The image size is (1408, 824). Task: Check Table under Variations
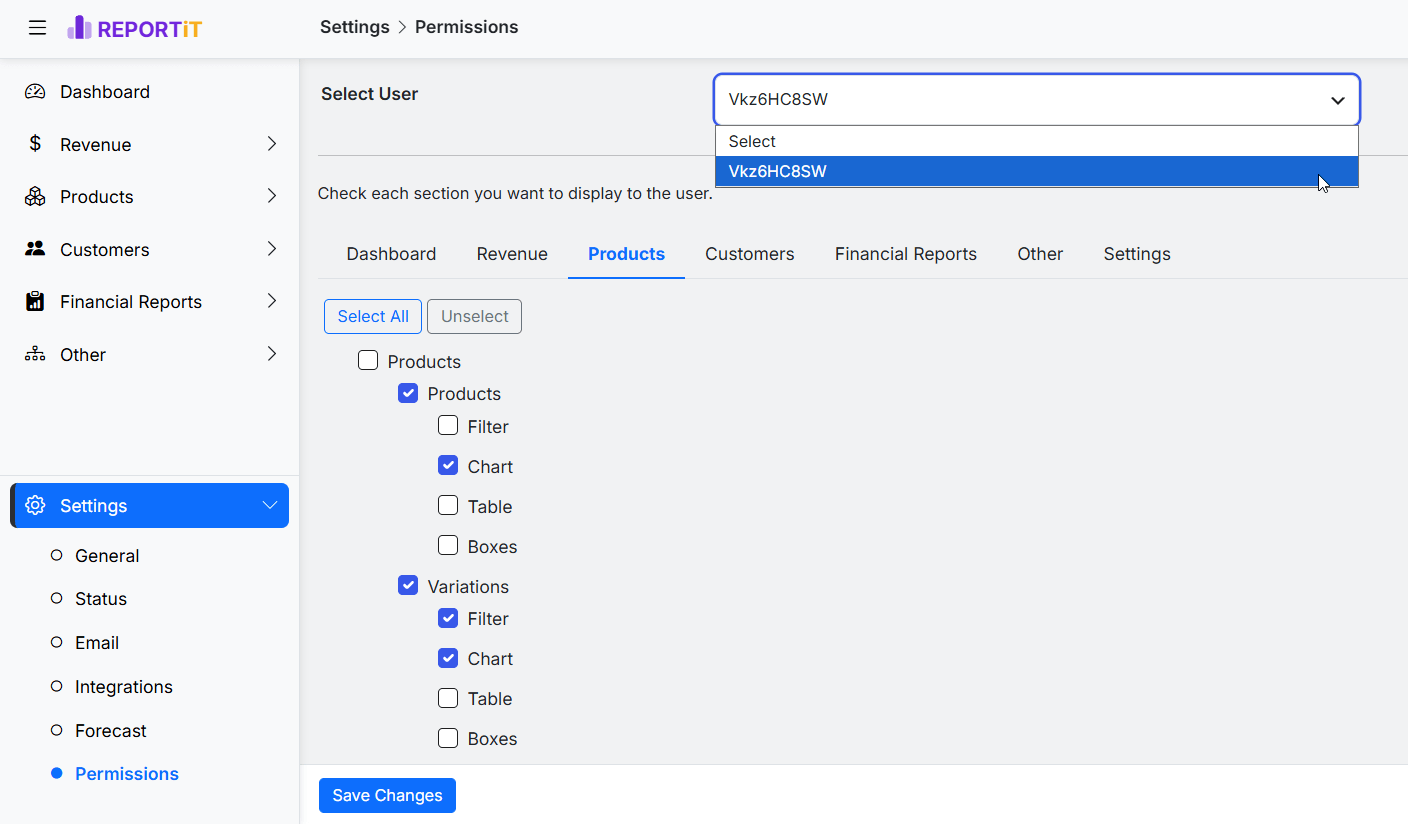tap(448, 698)
